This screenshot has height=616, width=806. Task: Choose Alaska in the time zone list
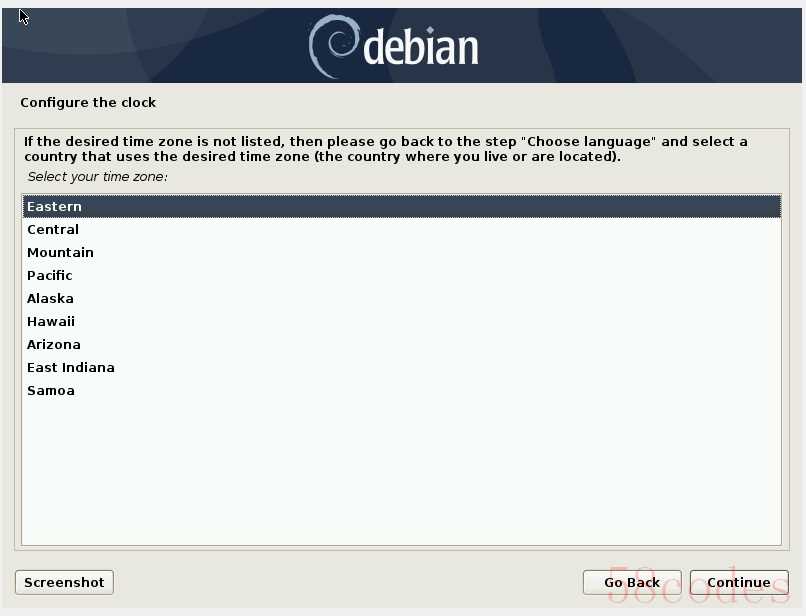[x=401, y=298]
